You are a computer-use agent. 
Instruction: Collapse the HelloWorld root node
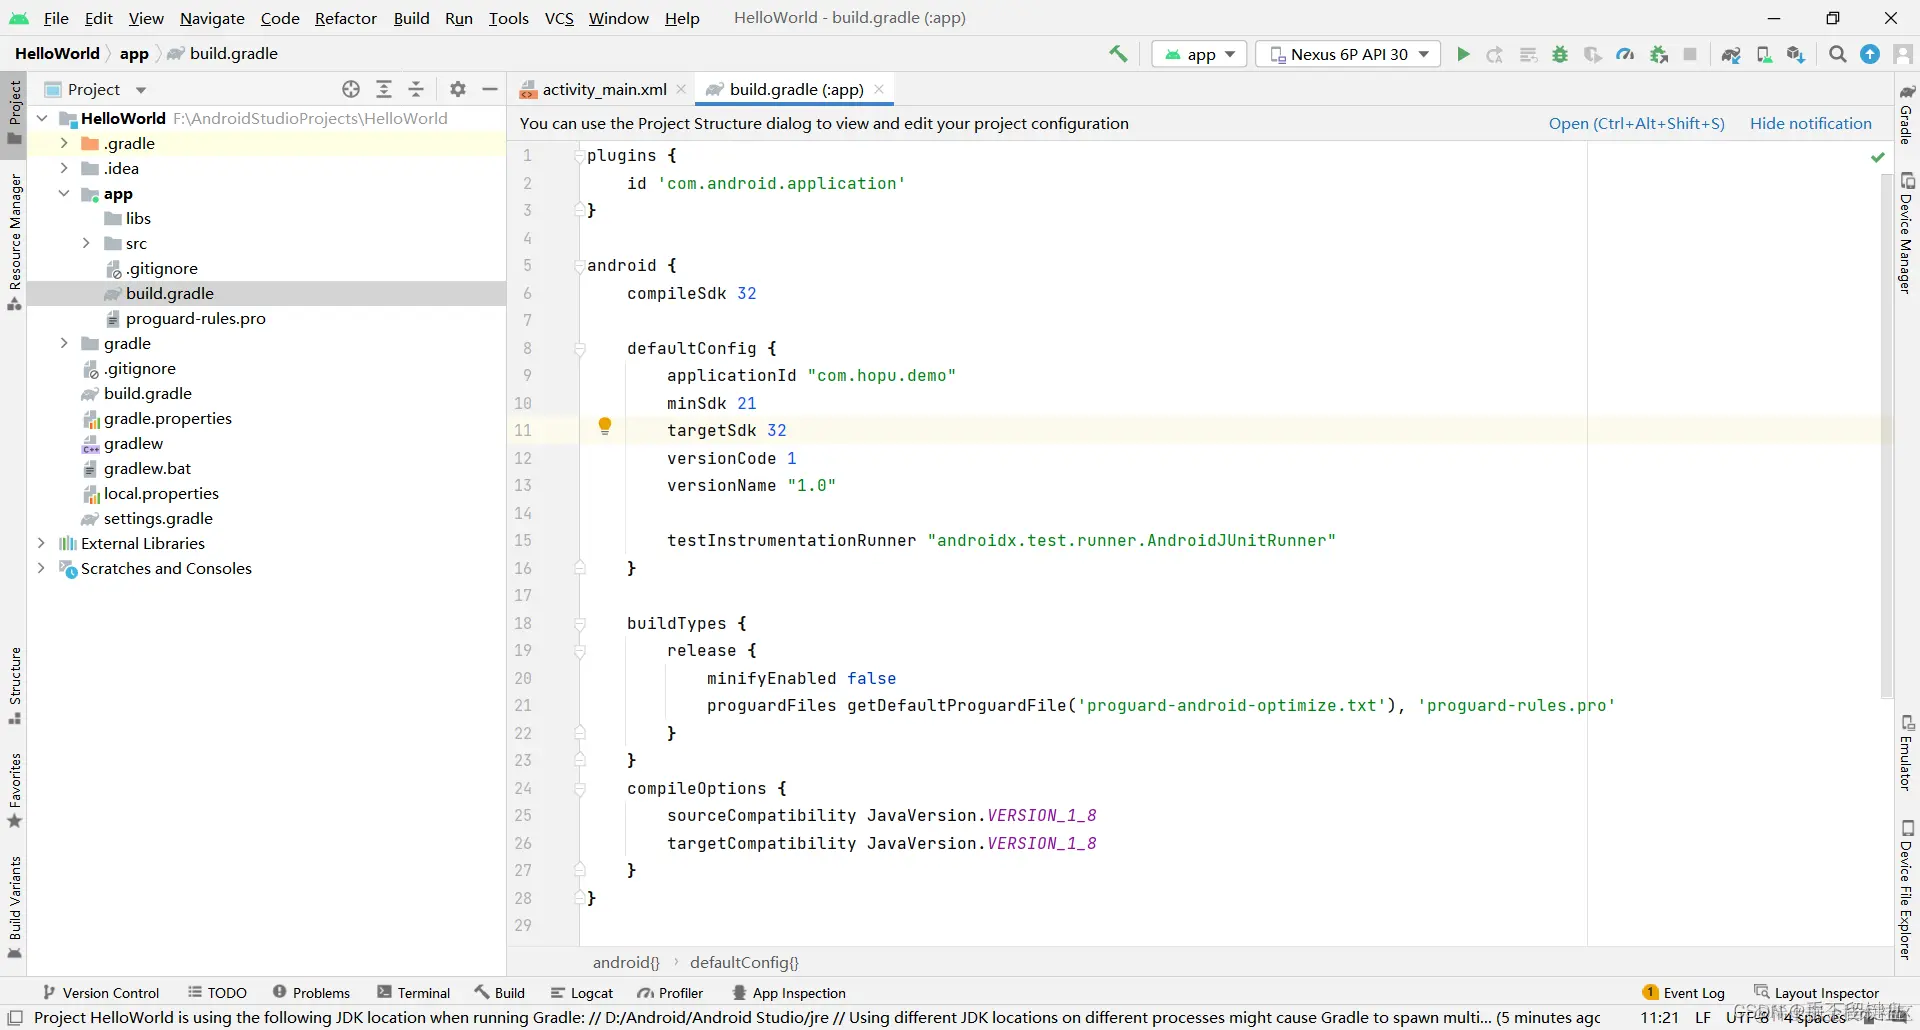(42, 118)
